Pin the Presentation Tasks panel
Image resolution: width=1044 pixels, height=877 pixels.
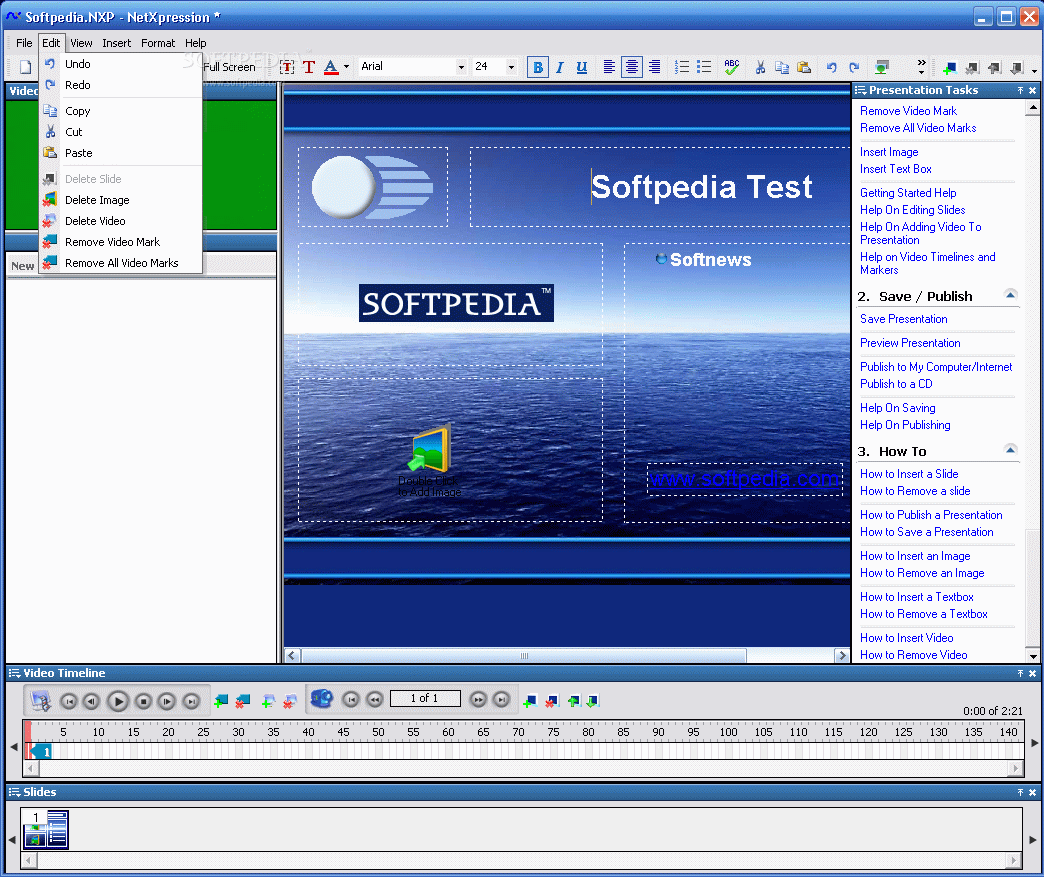pyautogui.click(x=1020, y=91)
